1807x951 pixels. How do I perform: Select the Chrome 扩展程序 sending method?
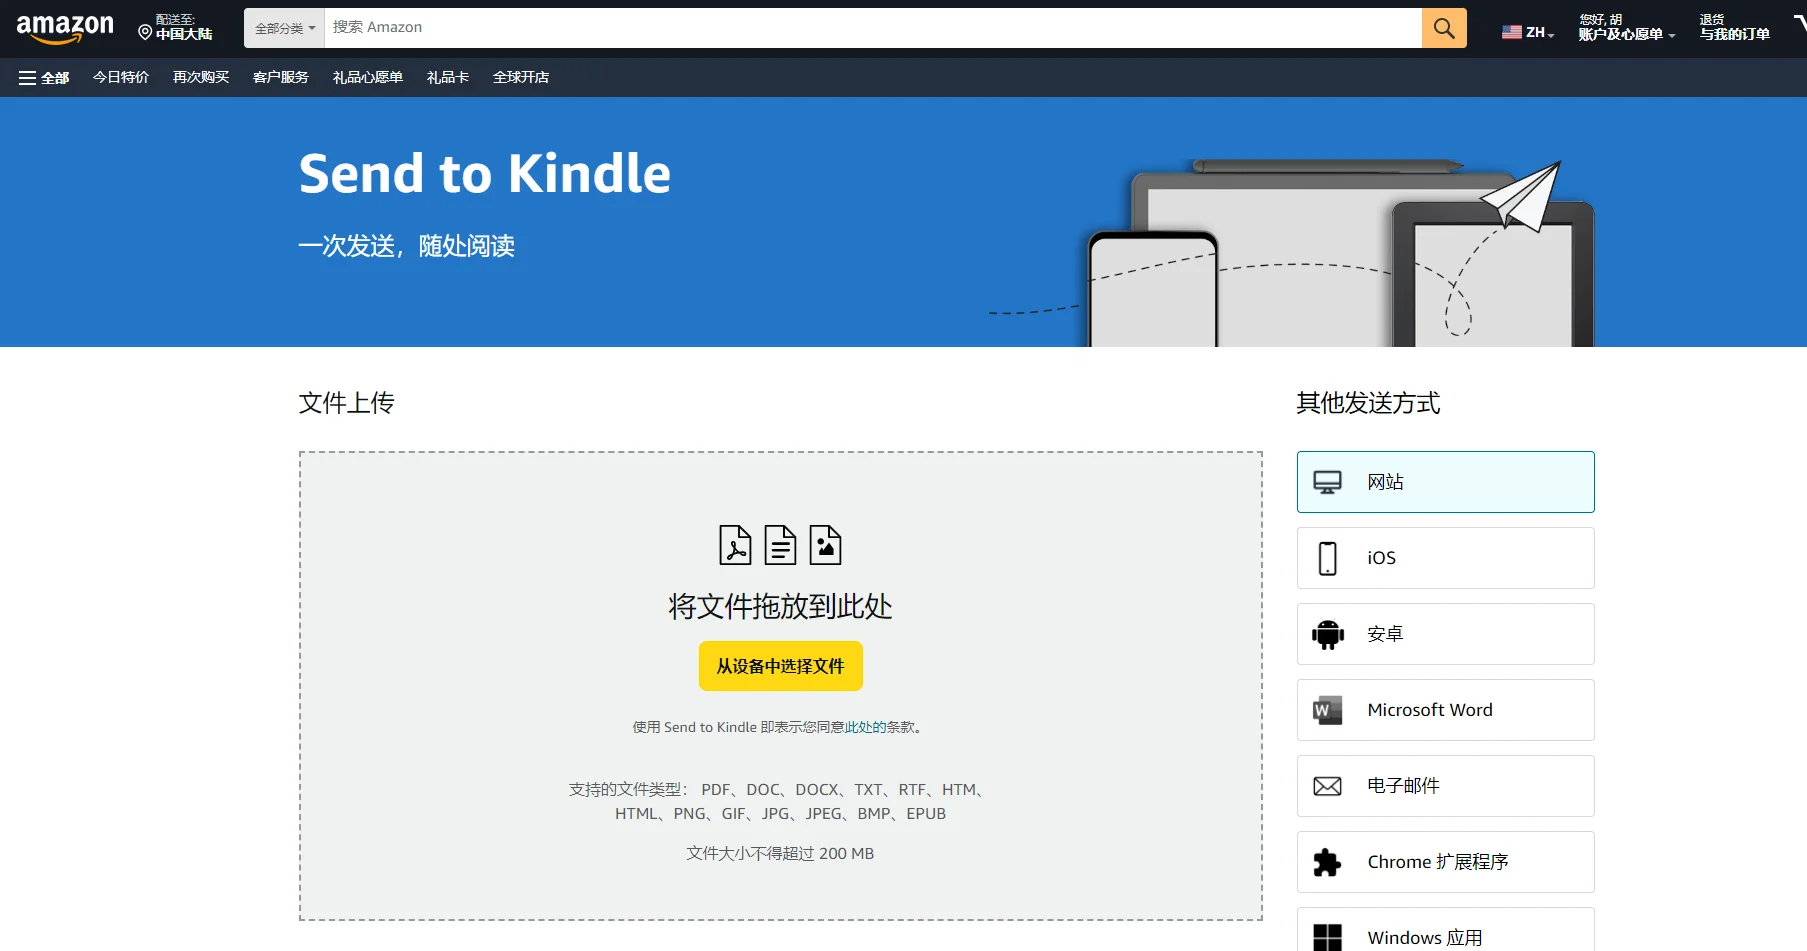coord(1446,862)
